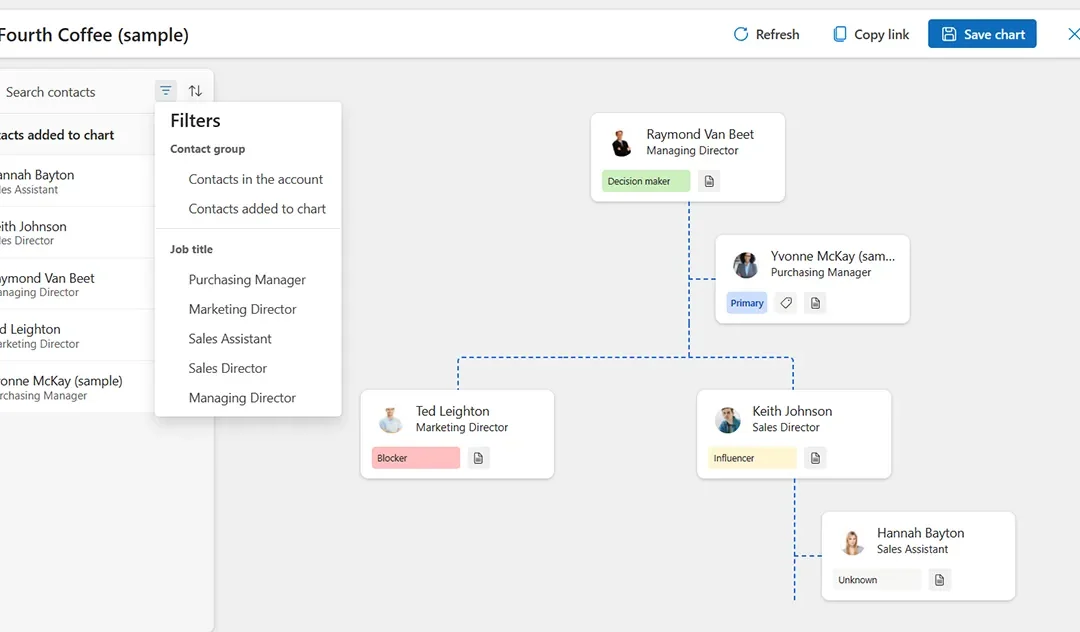Image resolution: width=1080 pixels, height=632 pixels.
Task: Select Purchasing Manager job title filter
Action: [x=249, y=280]
